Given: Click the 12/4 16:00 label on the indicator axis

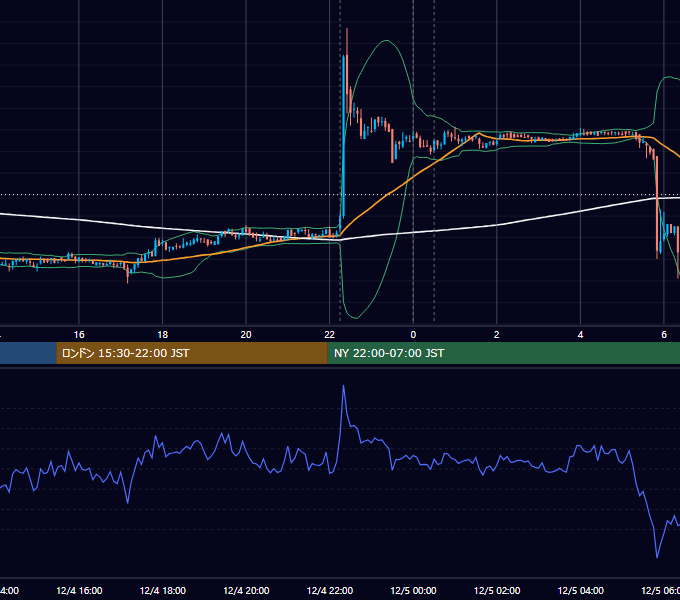Looking at the screenshot, I should pyautogui.click(x=79, y=590).
